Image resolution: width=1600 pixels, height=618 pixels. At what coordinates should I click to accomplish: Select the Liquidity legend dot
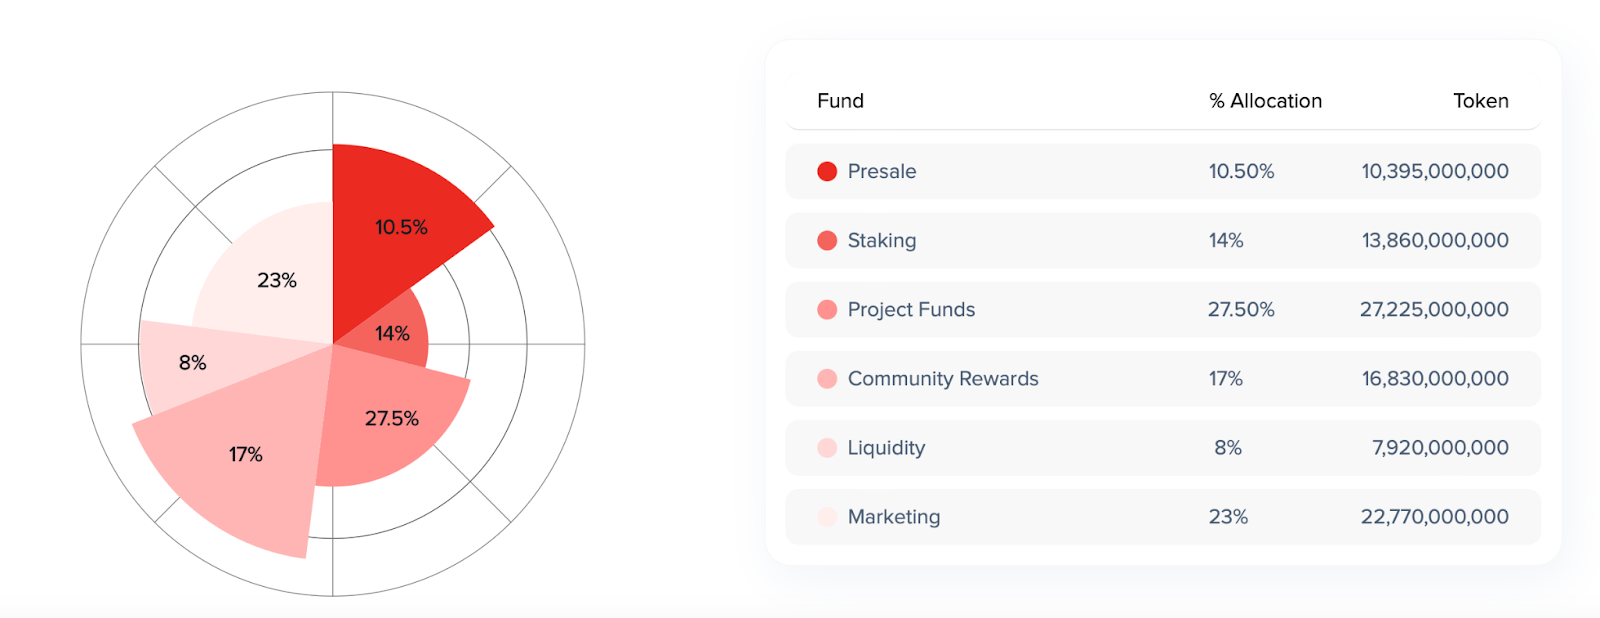coord(827,447)
